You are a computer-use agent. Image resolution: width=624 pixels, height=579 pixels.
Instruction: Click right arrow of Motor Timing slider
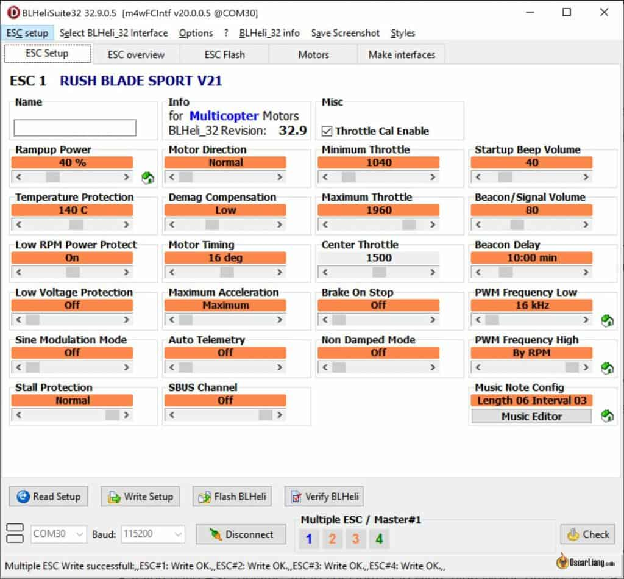pyautogui.click(x=280, y=272)
